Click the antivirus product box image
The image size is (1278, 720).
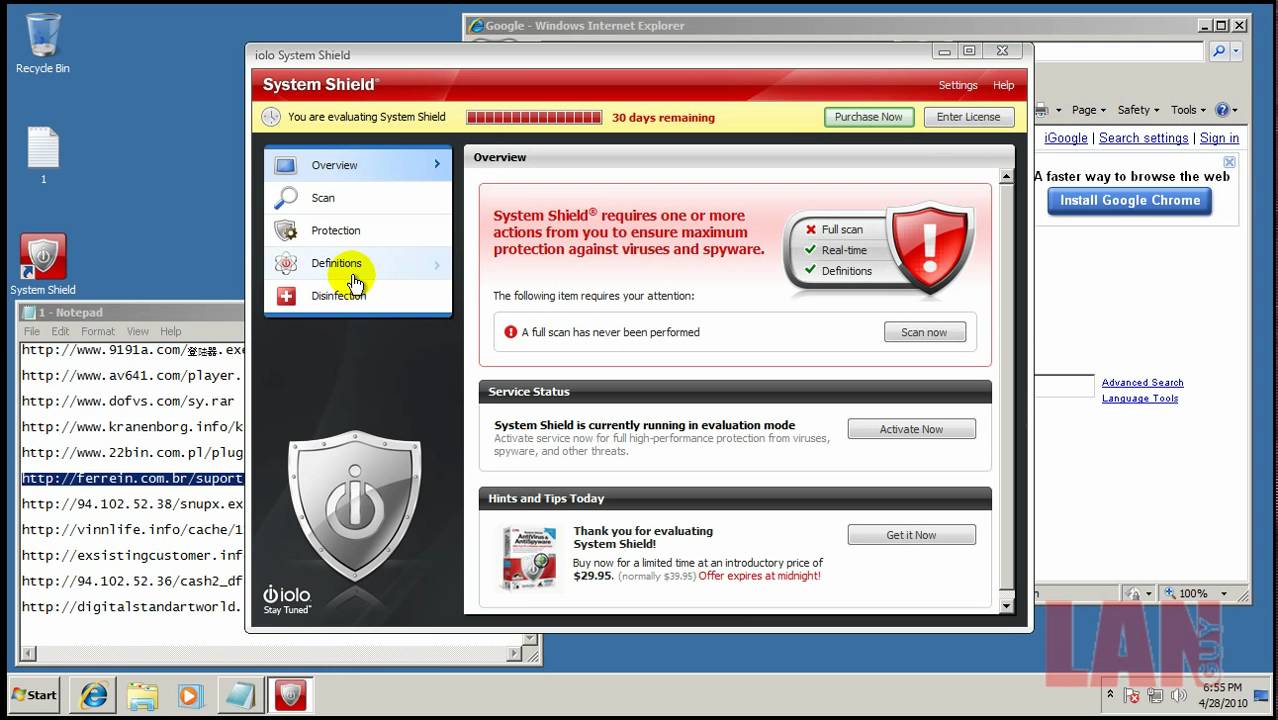(529, 557)
